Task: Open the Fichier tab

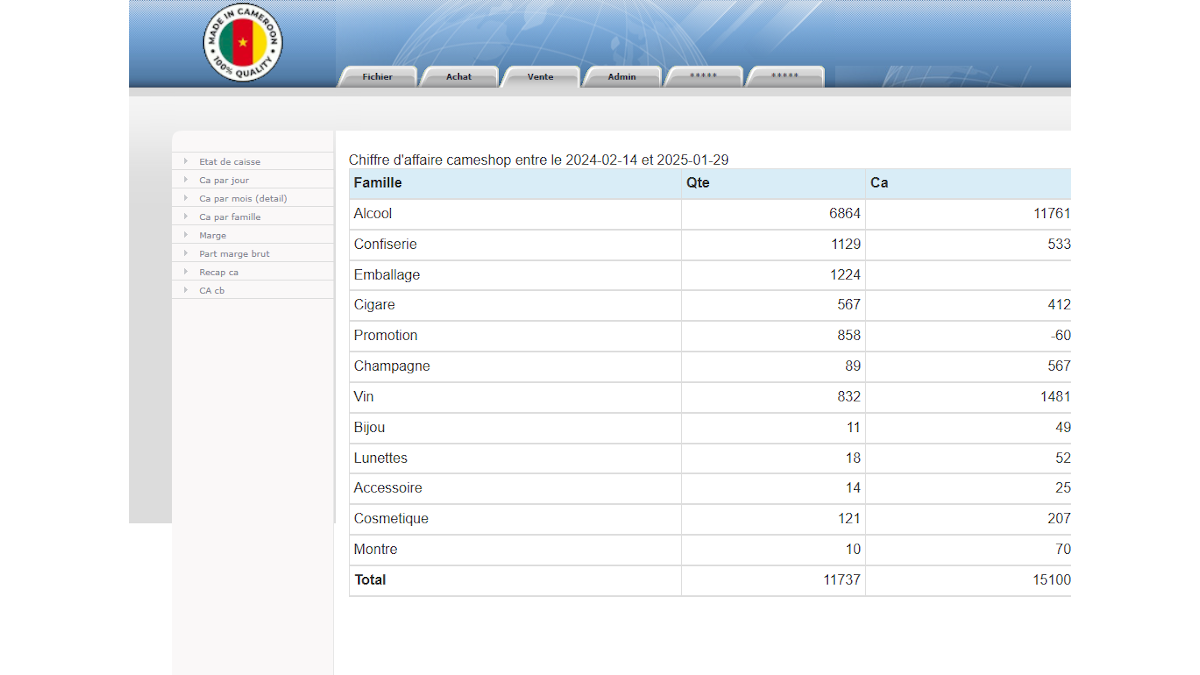Action: 377,77
